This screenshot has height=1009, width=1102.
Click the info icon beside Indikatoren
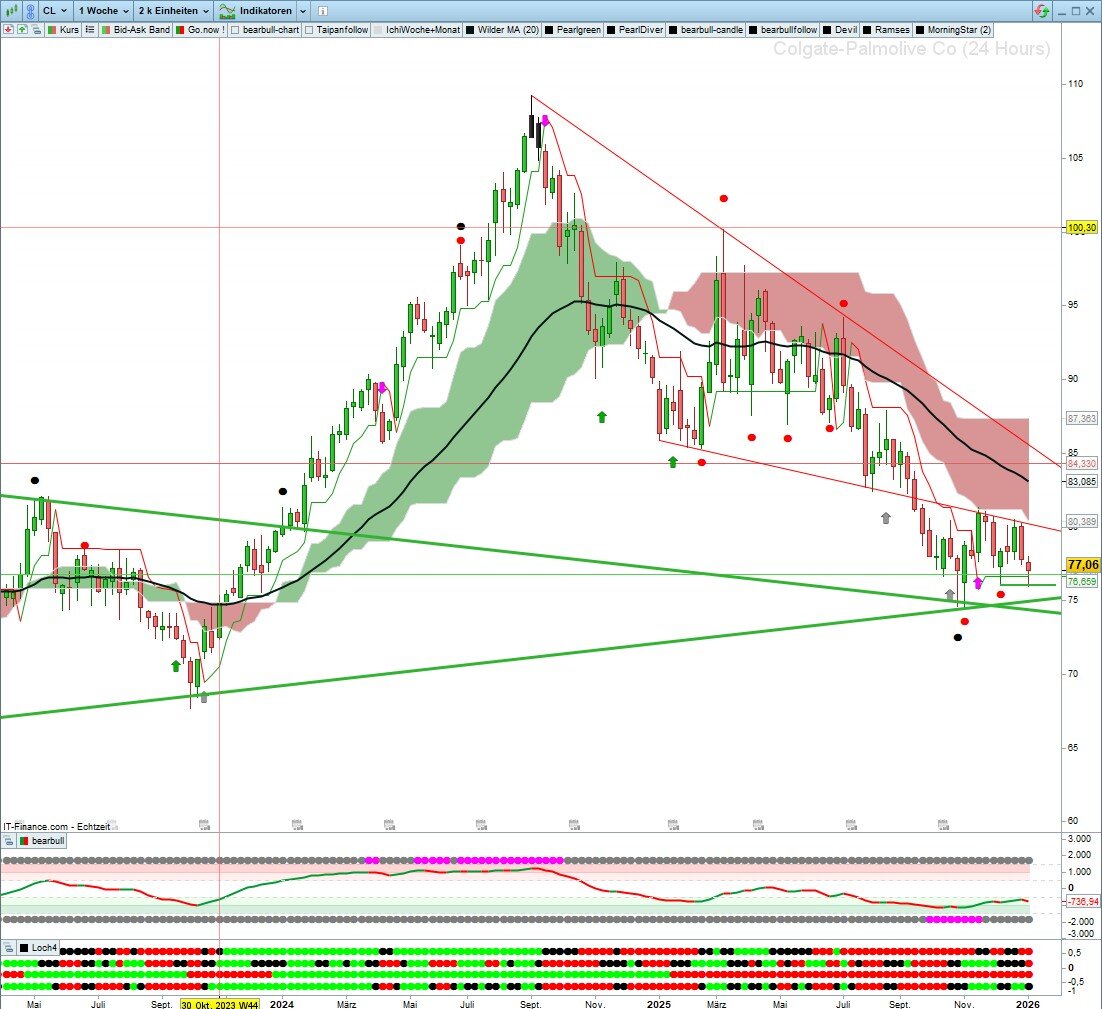point(322,10)
